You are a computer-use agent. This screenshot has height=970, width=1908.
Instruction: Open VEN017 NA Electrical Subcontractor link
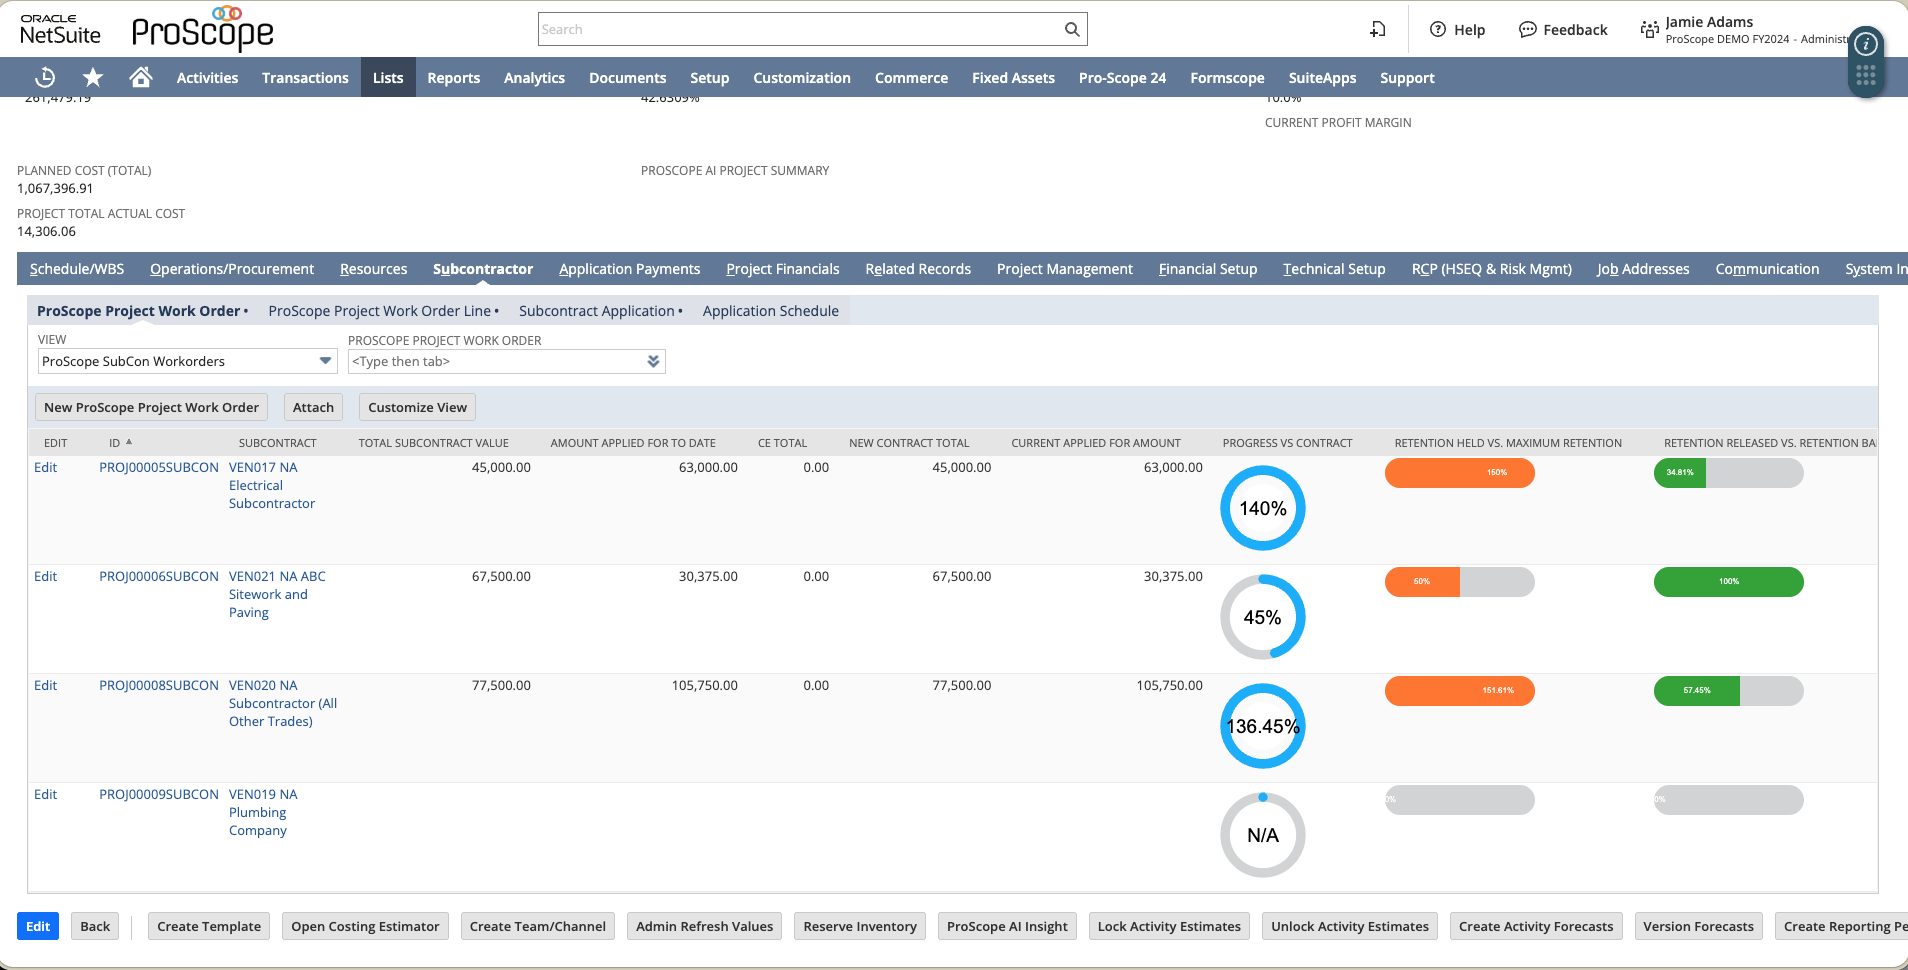272,485
